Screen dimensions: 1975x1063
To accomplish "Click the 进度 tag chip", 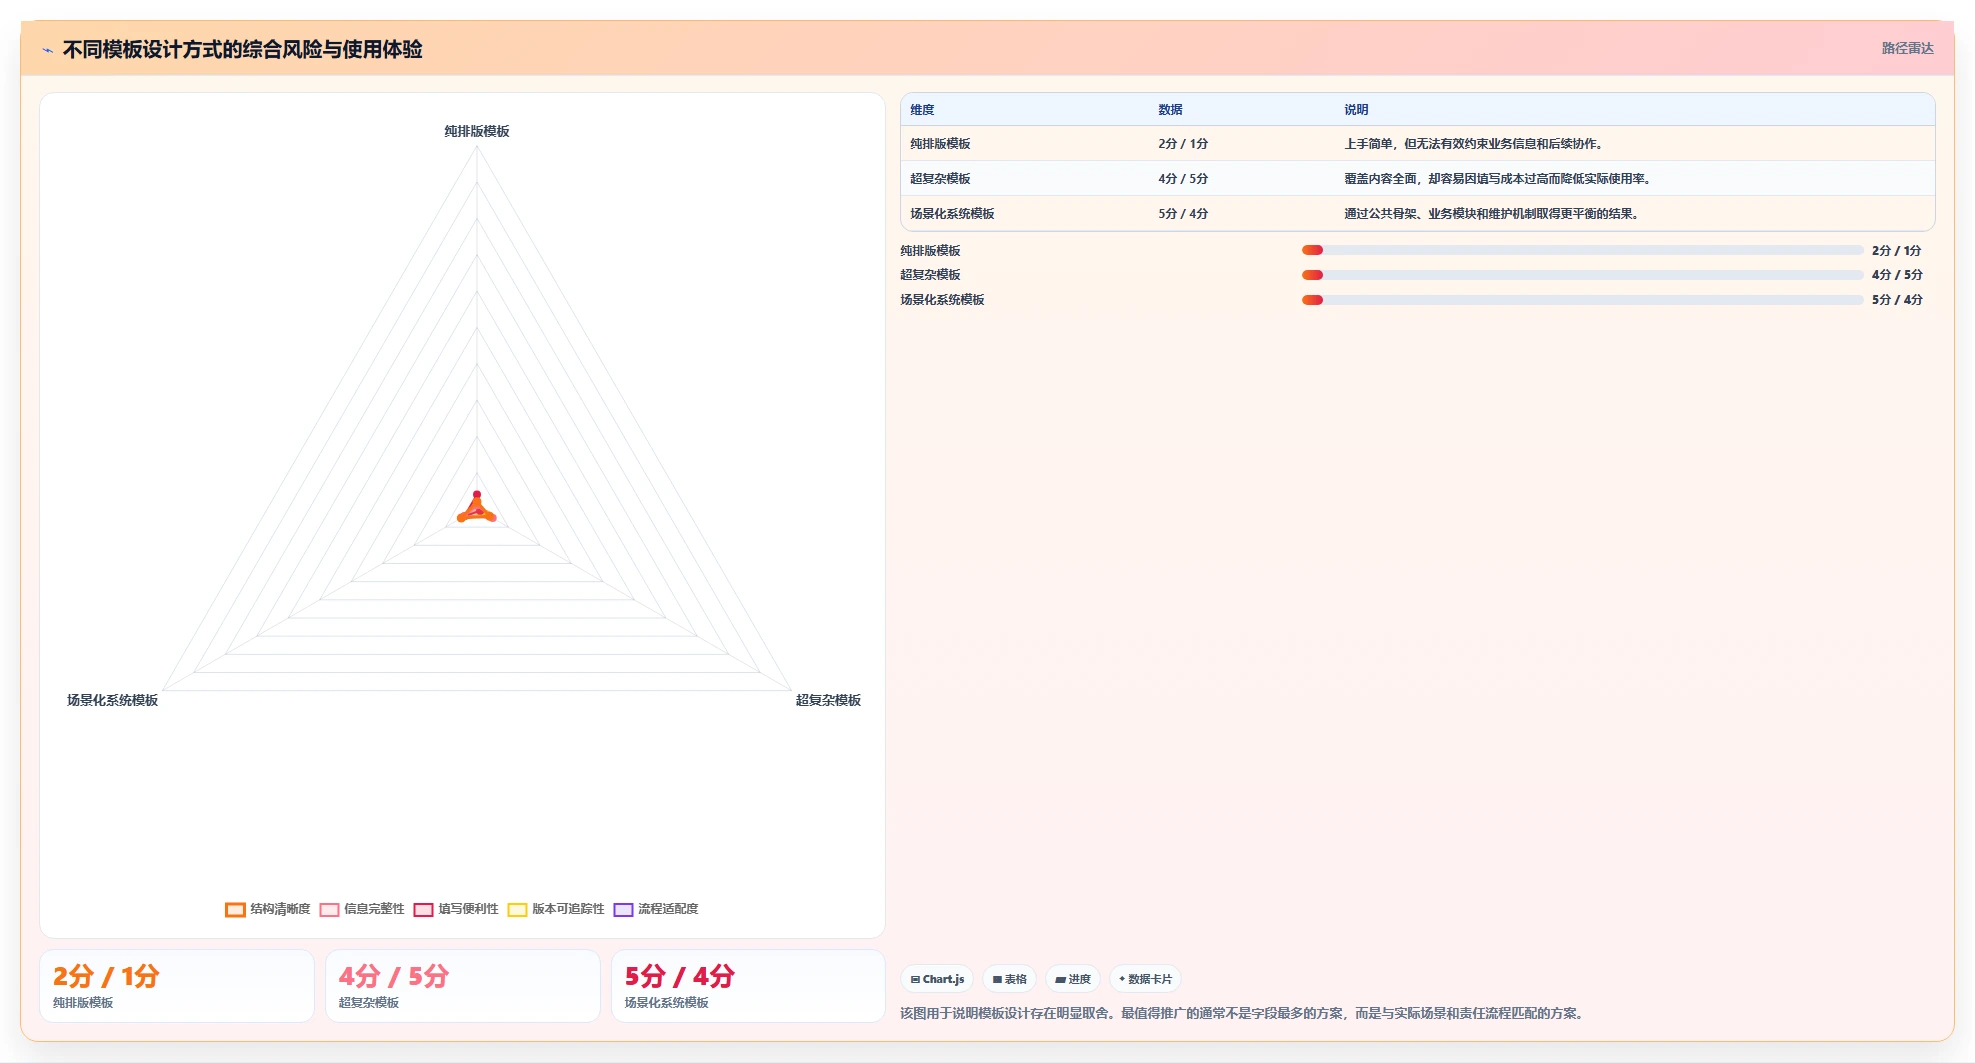I will coord(1073,979).
